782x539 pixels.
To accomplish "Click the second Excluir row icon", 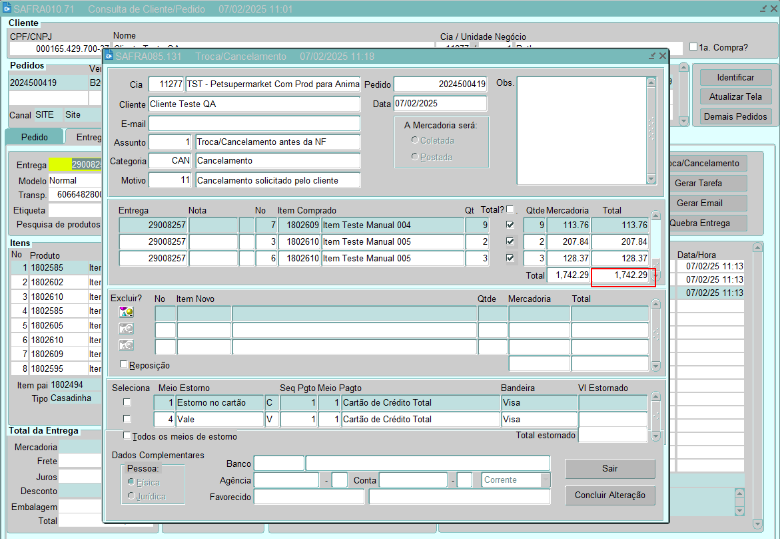I will click(126, 329).
